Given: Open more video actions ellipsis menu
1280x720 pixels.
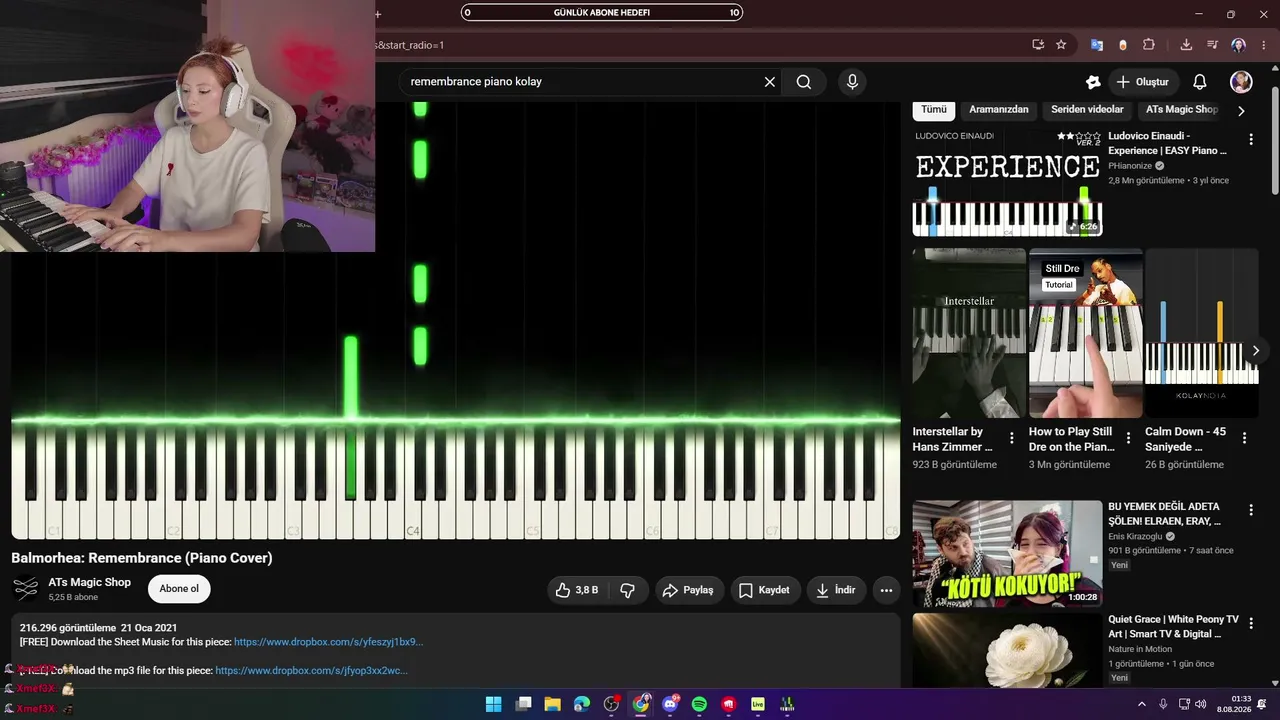Looking at the screenshot, I should coord(886,590).
